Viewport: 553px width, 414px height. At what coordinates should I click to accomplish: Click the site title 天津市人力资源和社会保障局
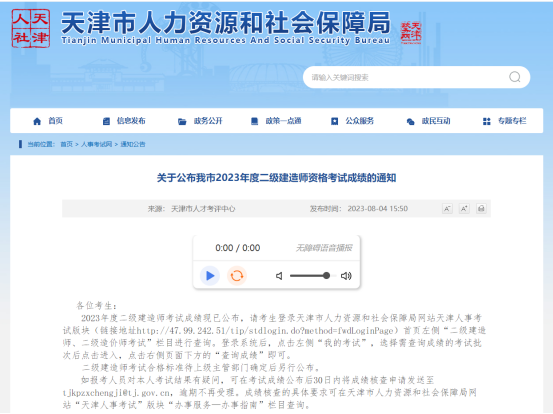point(226,23)
